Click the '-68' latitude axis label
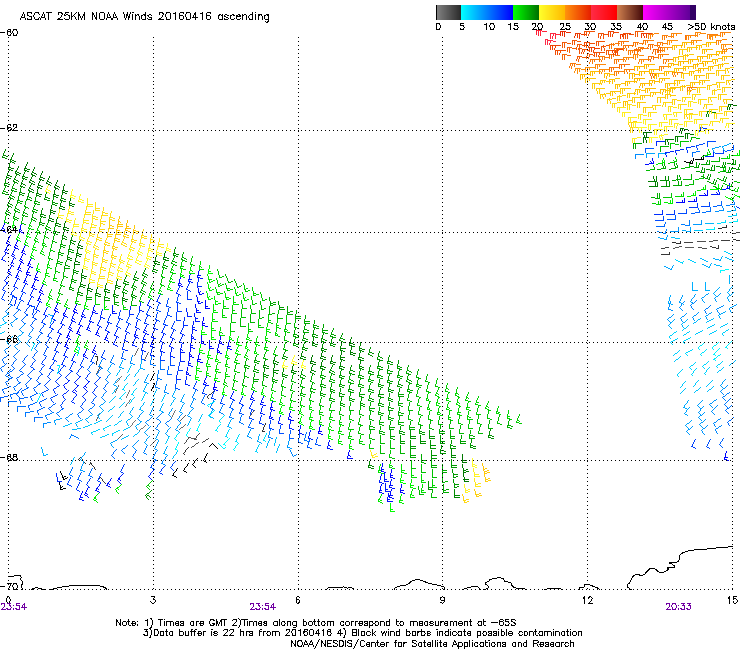The image size is (740, 650). [9, 458]
